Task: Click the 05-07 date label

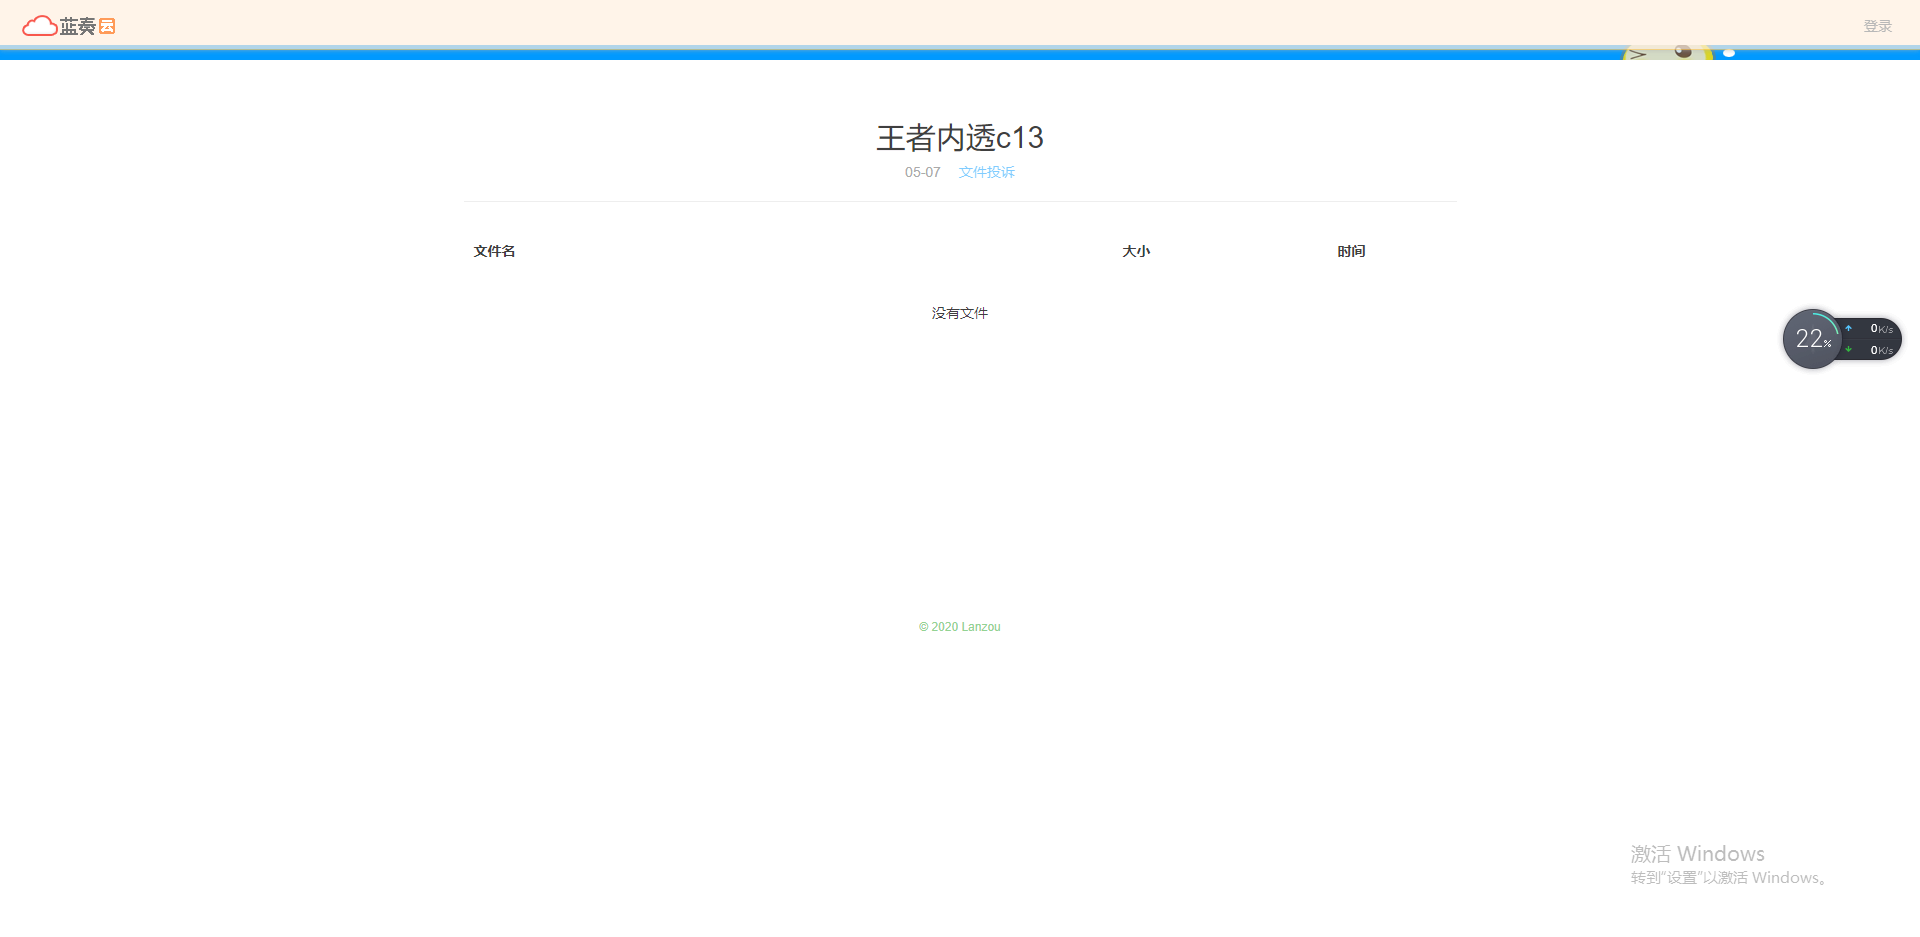Action: [922, 172]
